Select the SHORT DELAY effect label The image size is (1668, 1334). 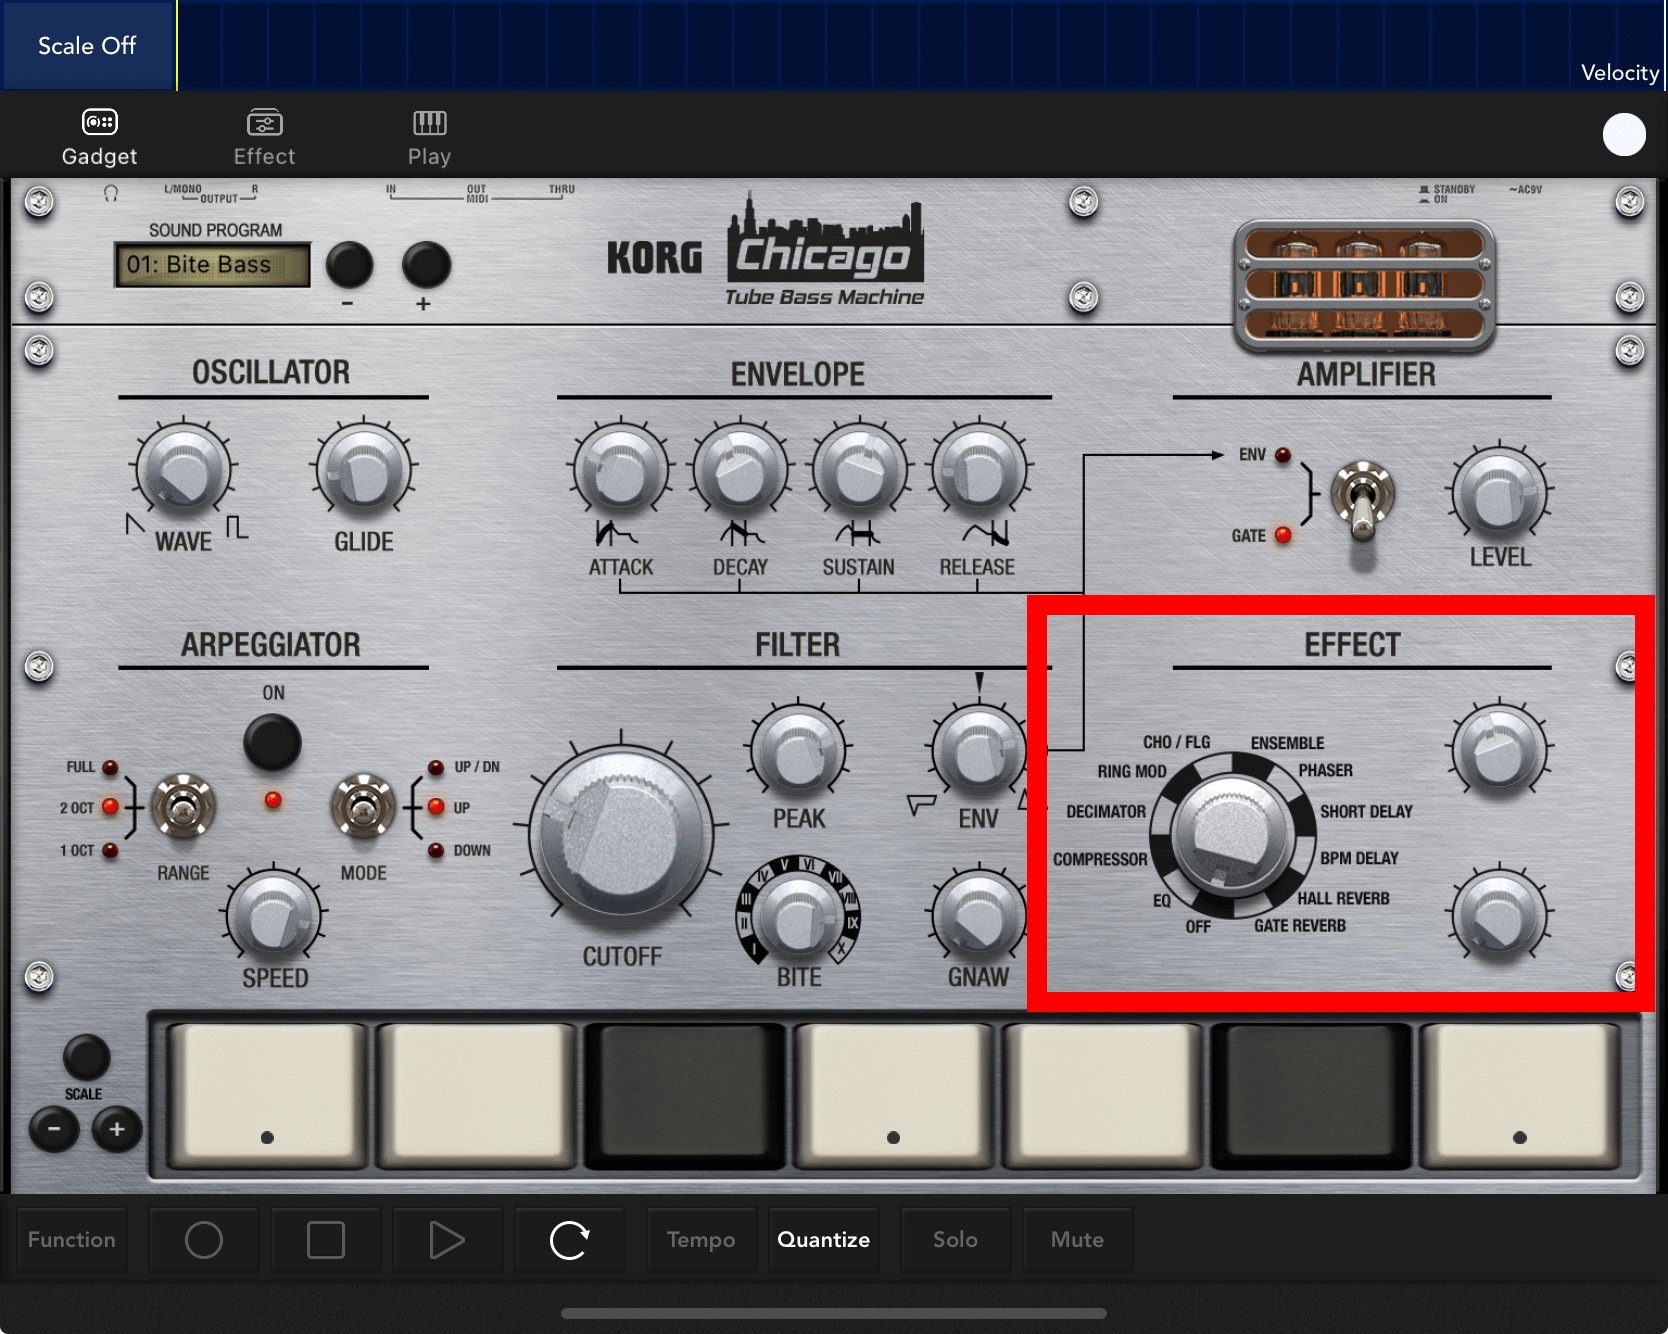[x=1366, y=811]
